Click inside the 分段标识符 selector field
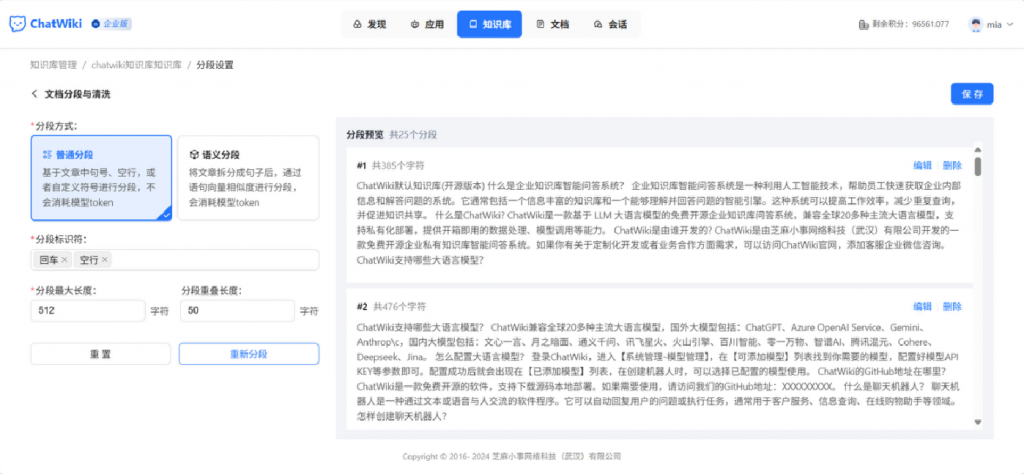Viewport: 1024px width, 474px height. [x=175, y=260]
